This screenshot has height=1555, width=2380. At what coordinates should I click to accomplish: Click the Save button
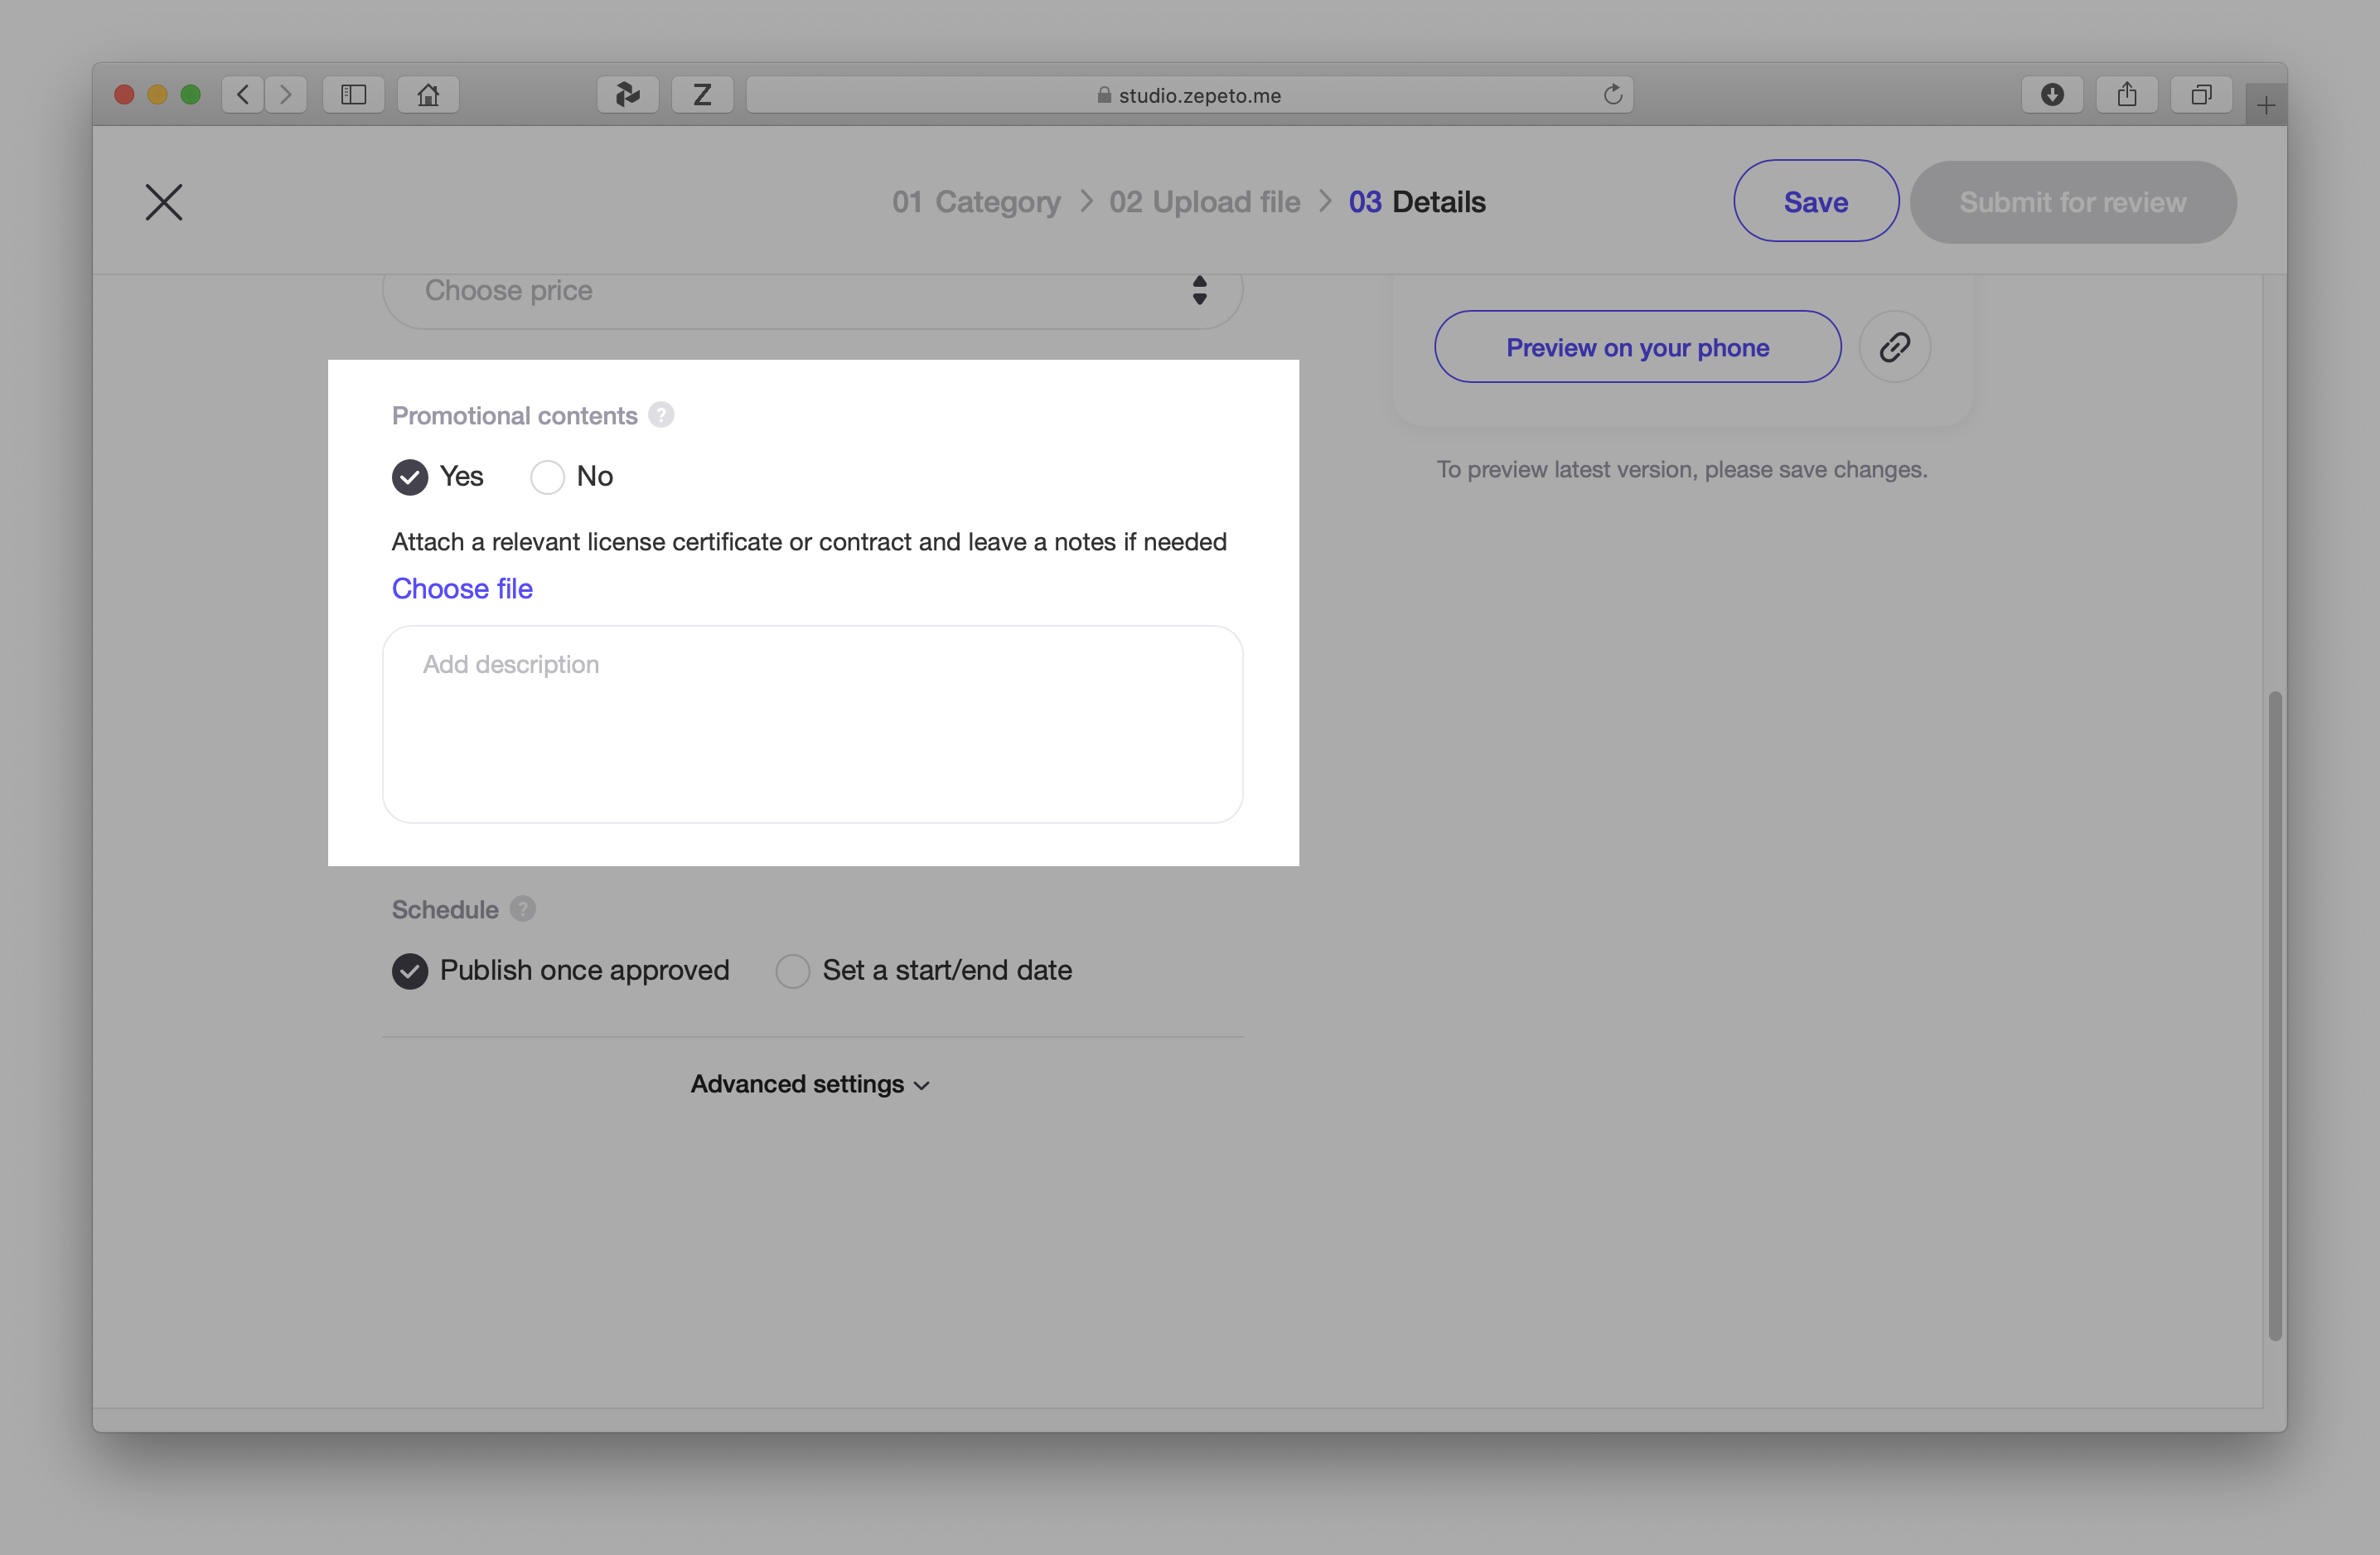(1816, 201)
